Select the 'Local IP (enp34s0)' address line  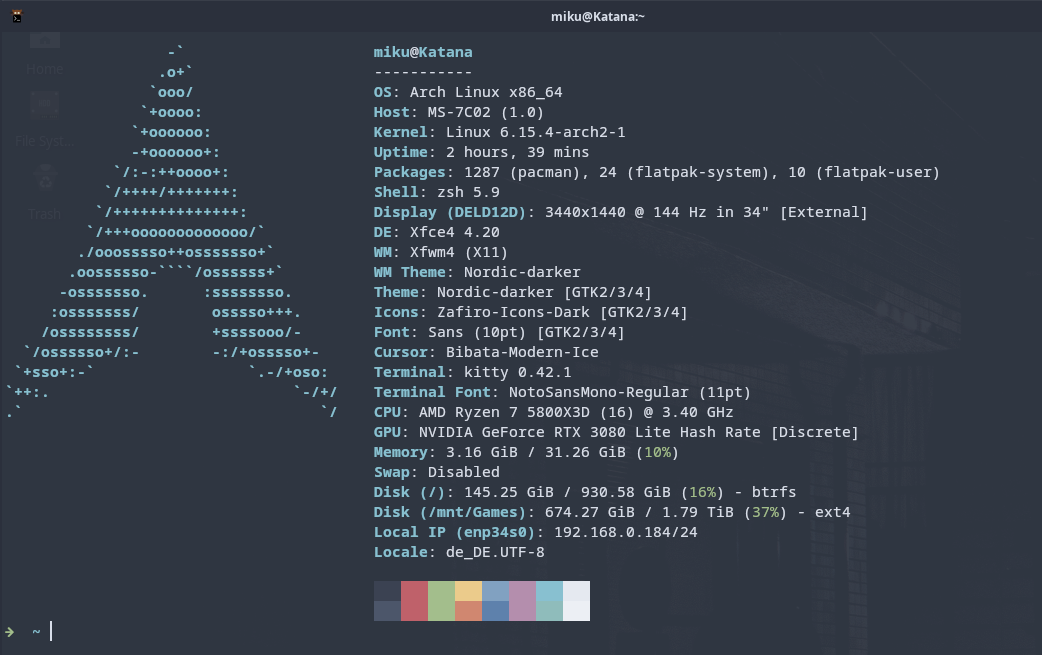[x=536, y=532]
